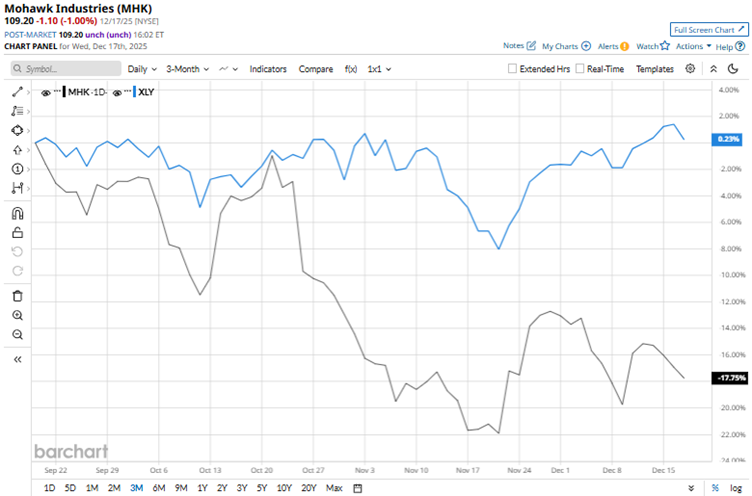The image size is (752, 496).
Task: Expand bottom panel with double down chevrons
Action: click(691, 488)
